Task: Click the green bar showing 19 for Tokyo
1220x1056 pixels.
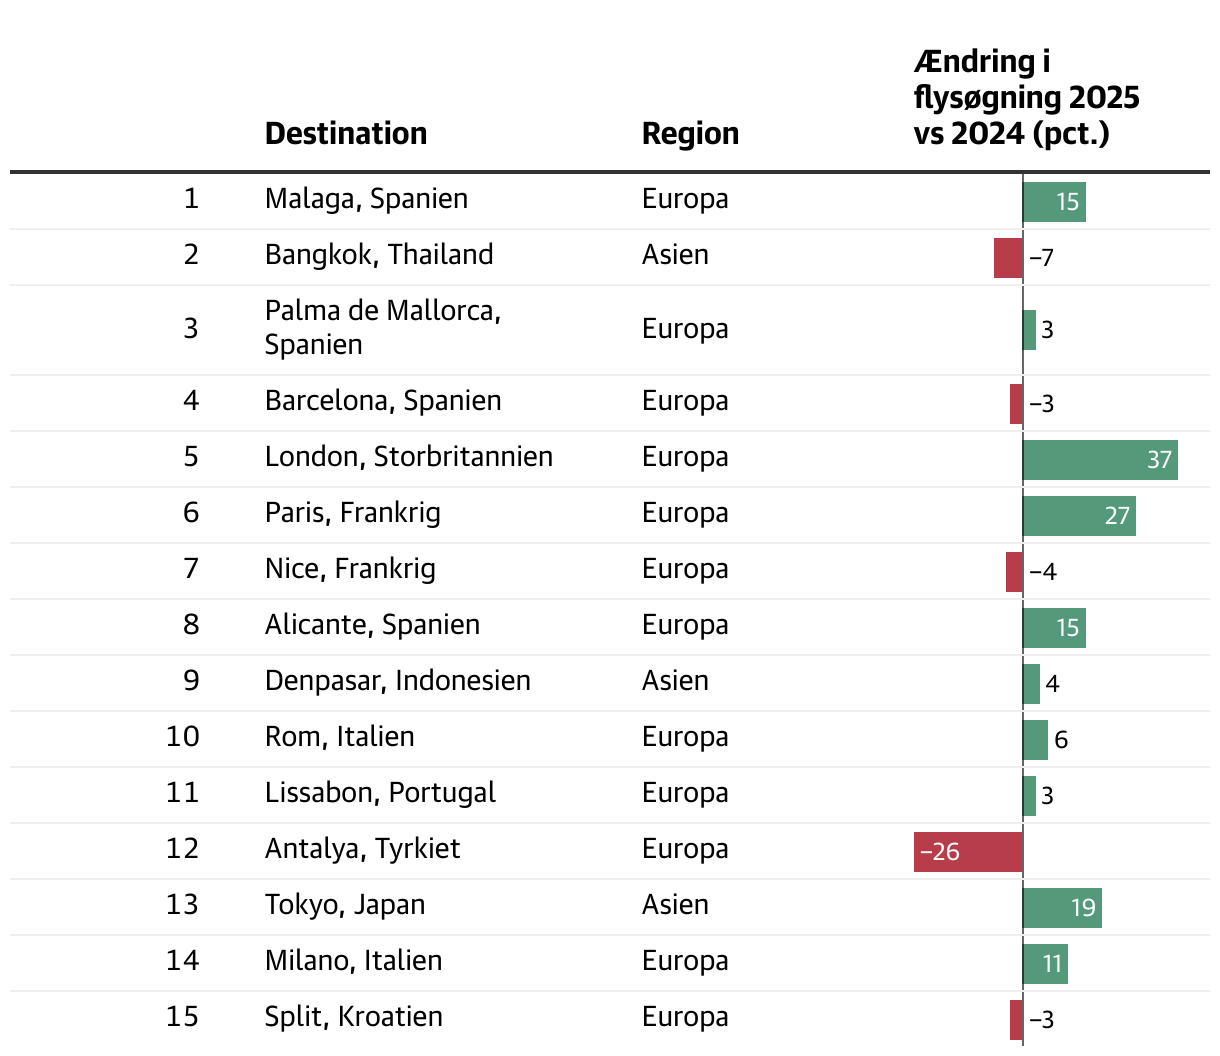Action: point(1061,908)
